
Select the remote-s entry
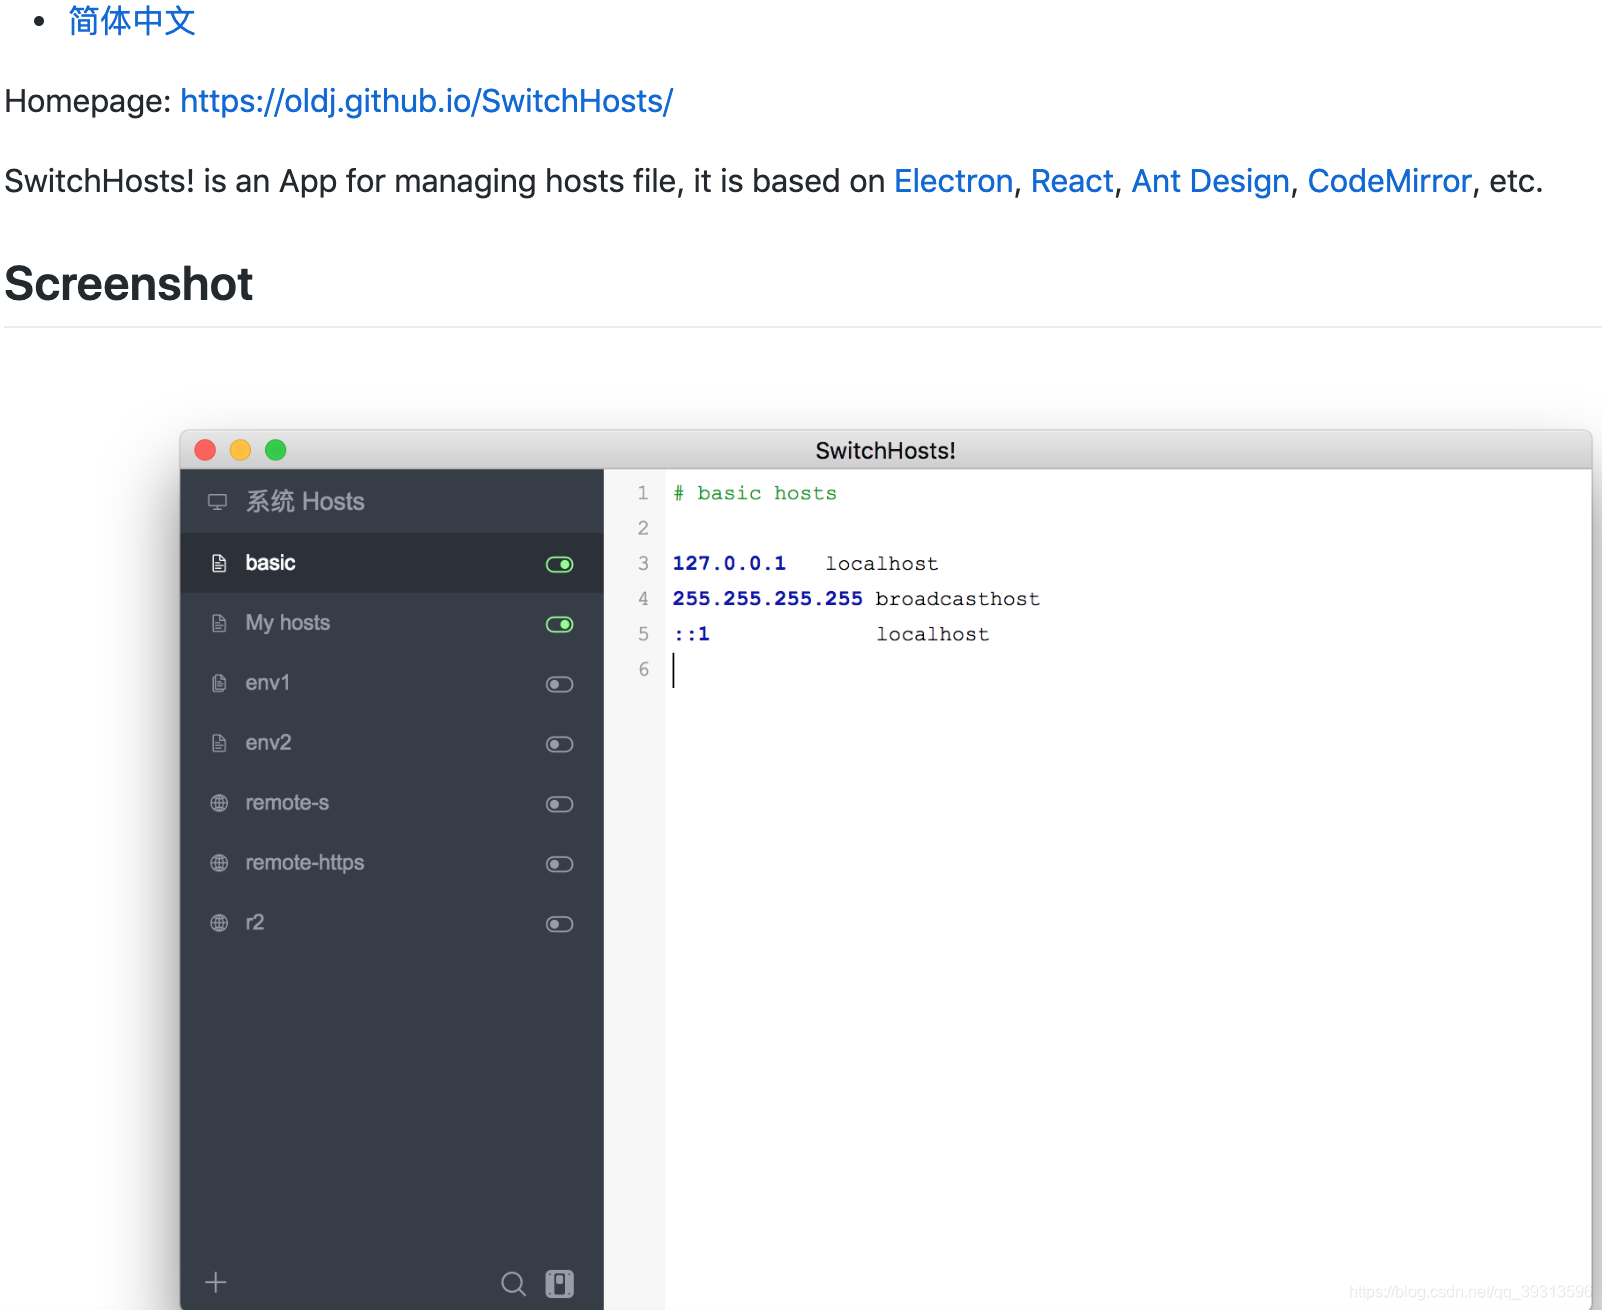[392, 803]
